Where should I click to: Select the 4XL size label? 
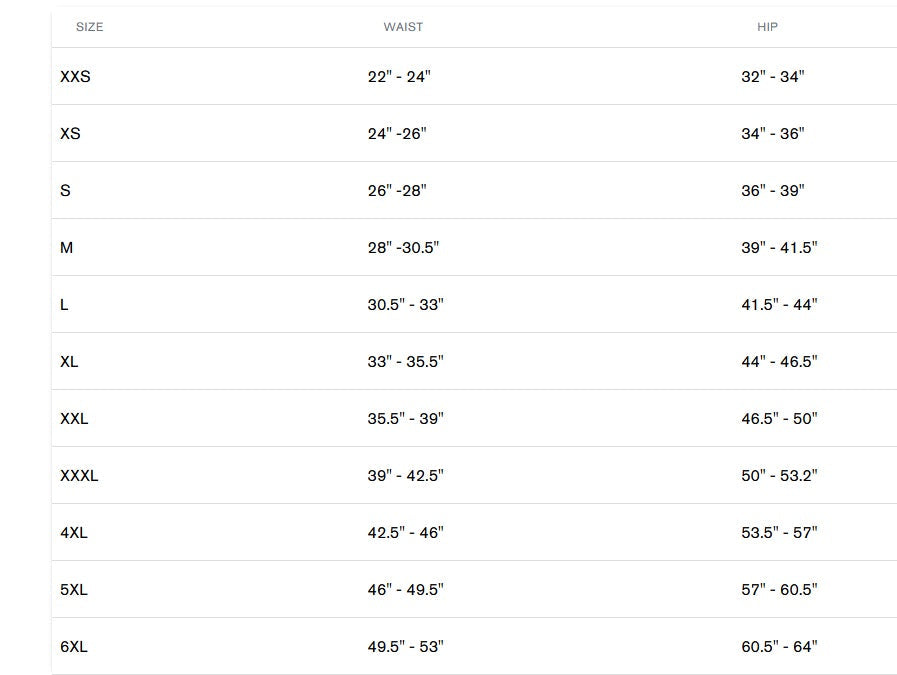tap(74, 532)
